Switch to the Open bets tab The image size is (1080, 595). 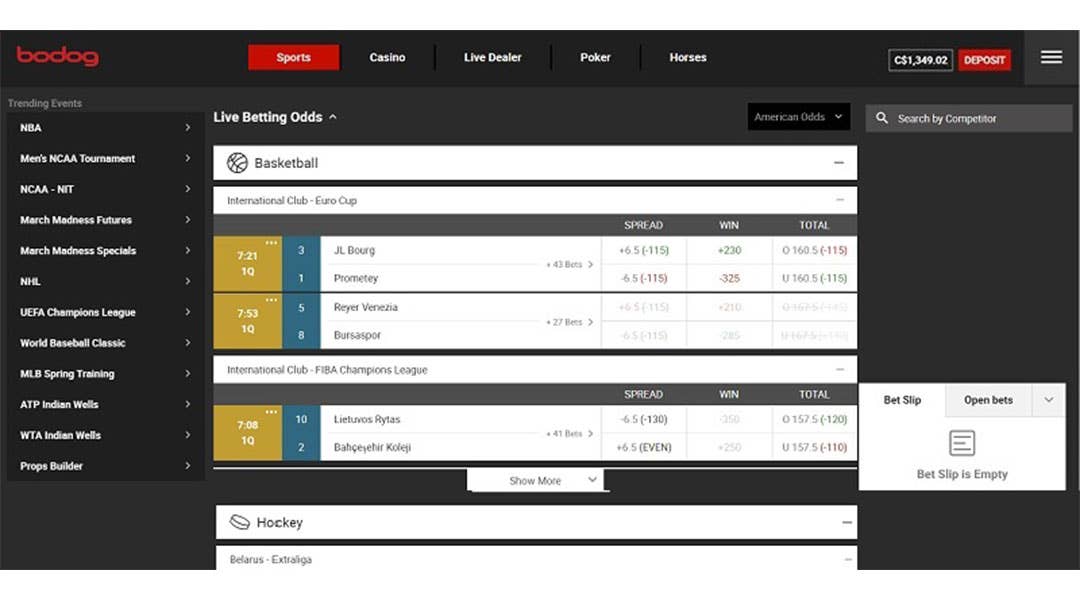pos(988,400)
